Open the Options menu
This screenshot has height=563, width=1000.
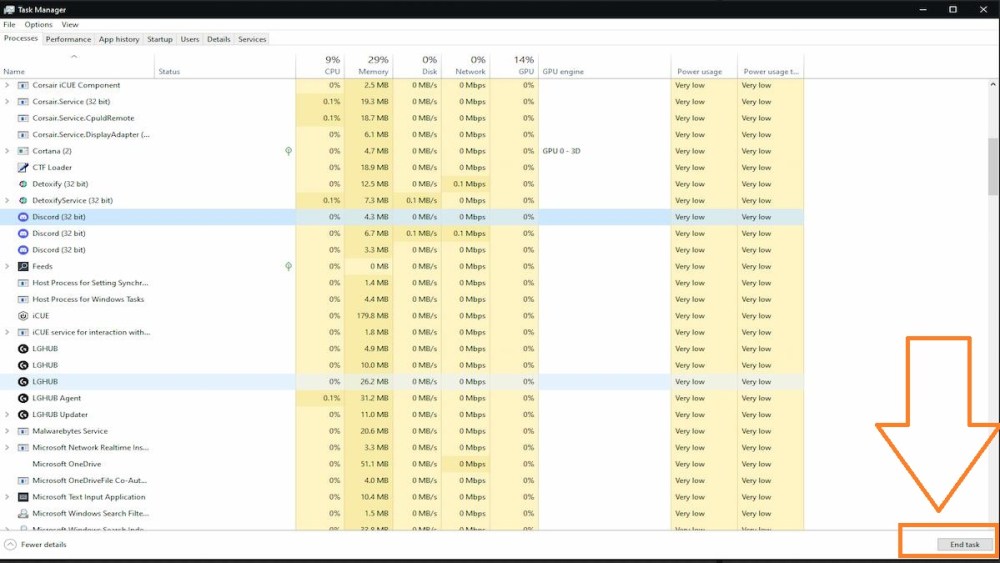39,24
